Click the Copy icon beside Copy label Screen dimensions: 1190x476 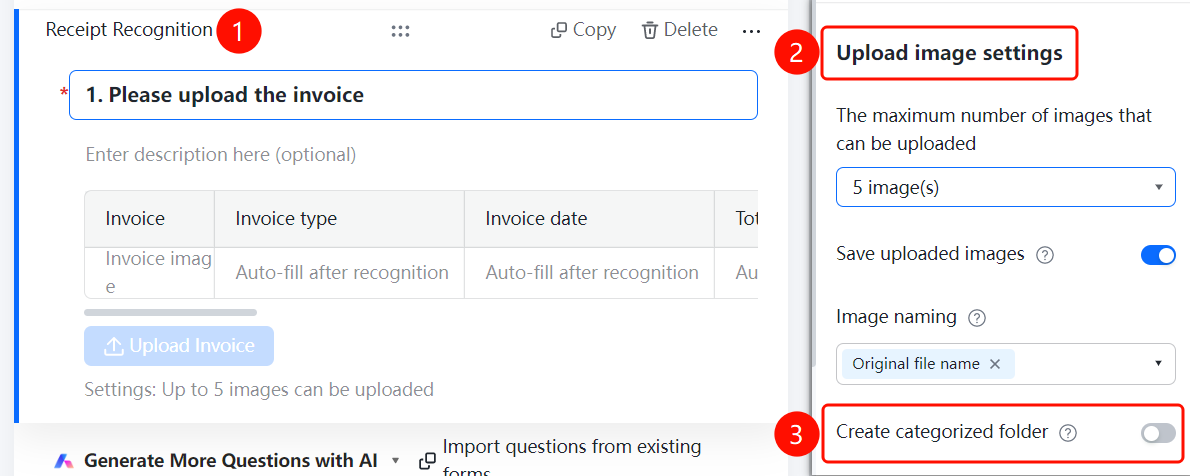pos(559,31)
